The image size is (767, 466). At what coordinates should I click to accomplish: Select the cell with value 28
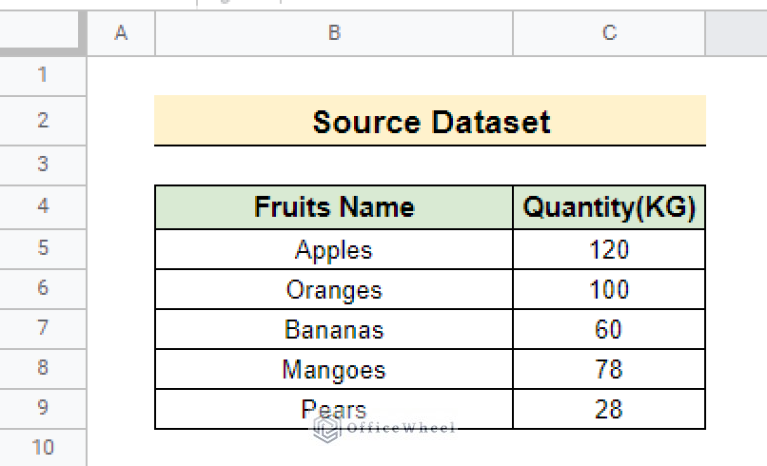(609, 409)
